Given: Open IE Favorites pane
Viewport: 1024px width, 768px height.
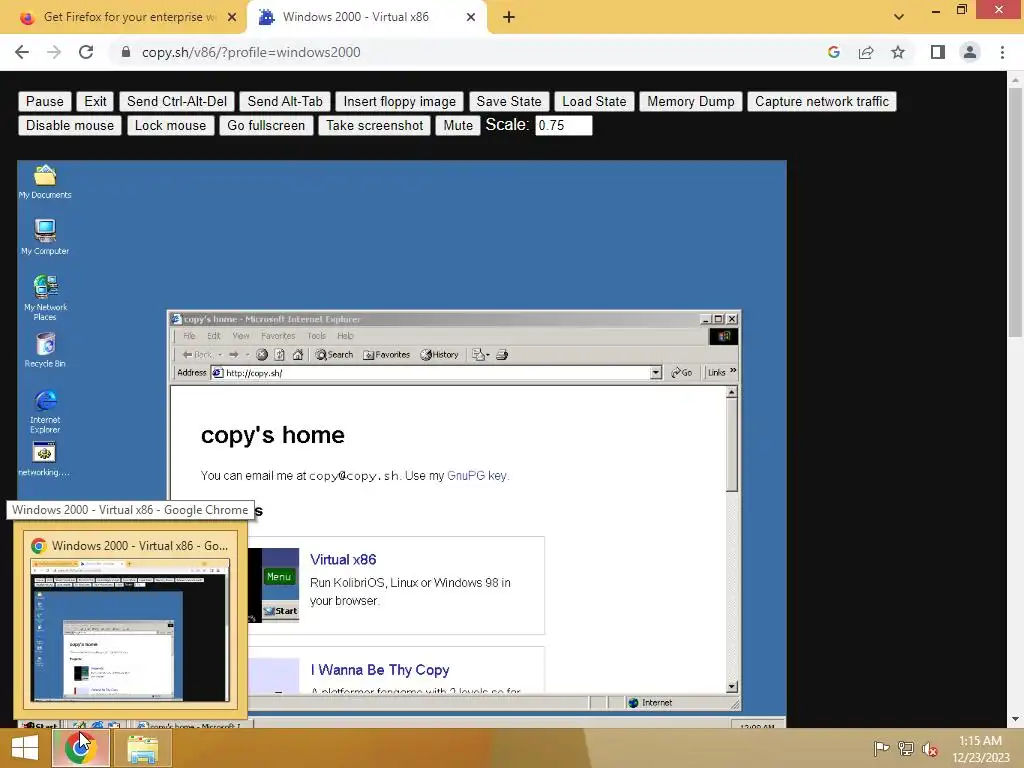Looking at the screenshot, I should click(x=387, y=355).
